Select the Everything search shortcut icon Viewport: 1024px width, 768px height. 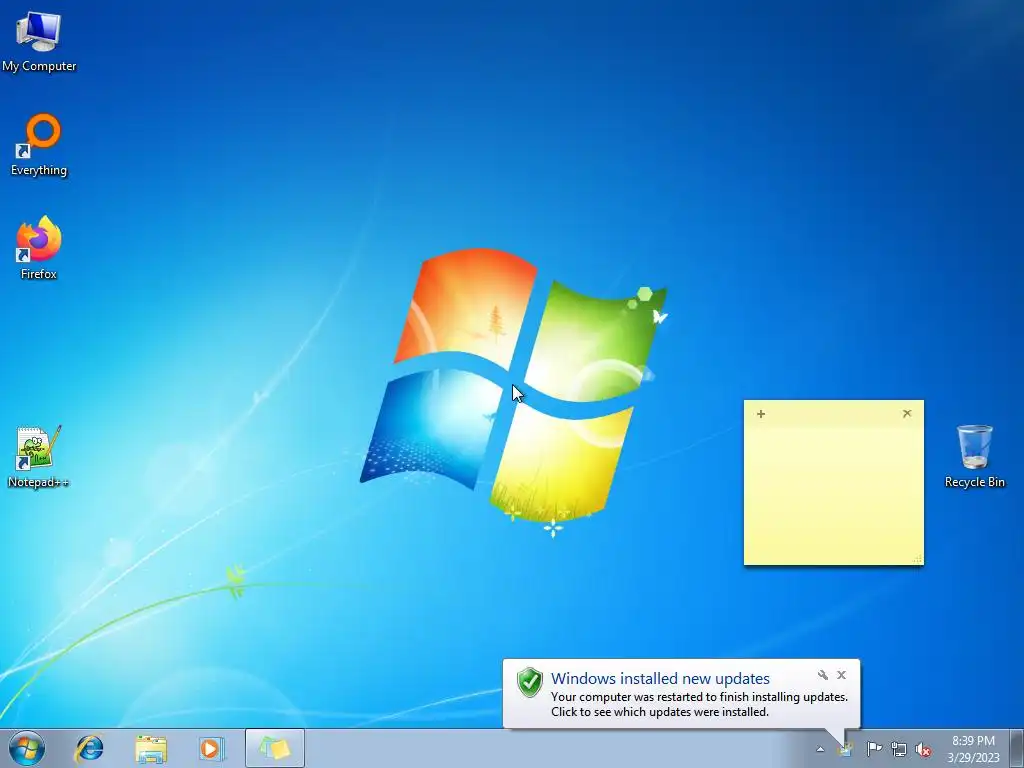[x=39, y=145]
